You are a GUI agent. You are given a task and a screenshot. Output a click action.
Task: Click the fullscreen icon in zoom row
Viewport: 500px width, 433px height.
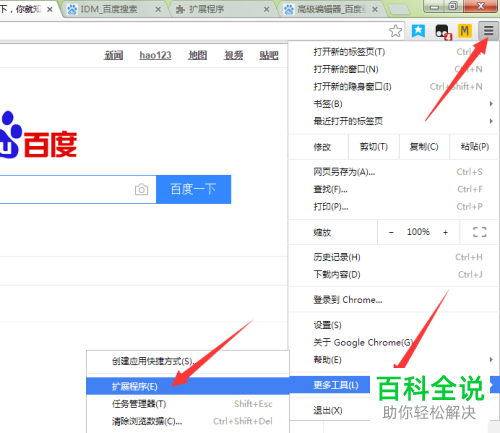click(480, 232)
